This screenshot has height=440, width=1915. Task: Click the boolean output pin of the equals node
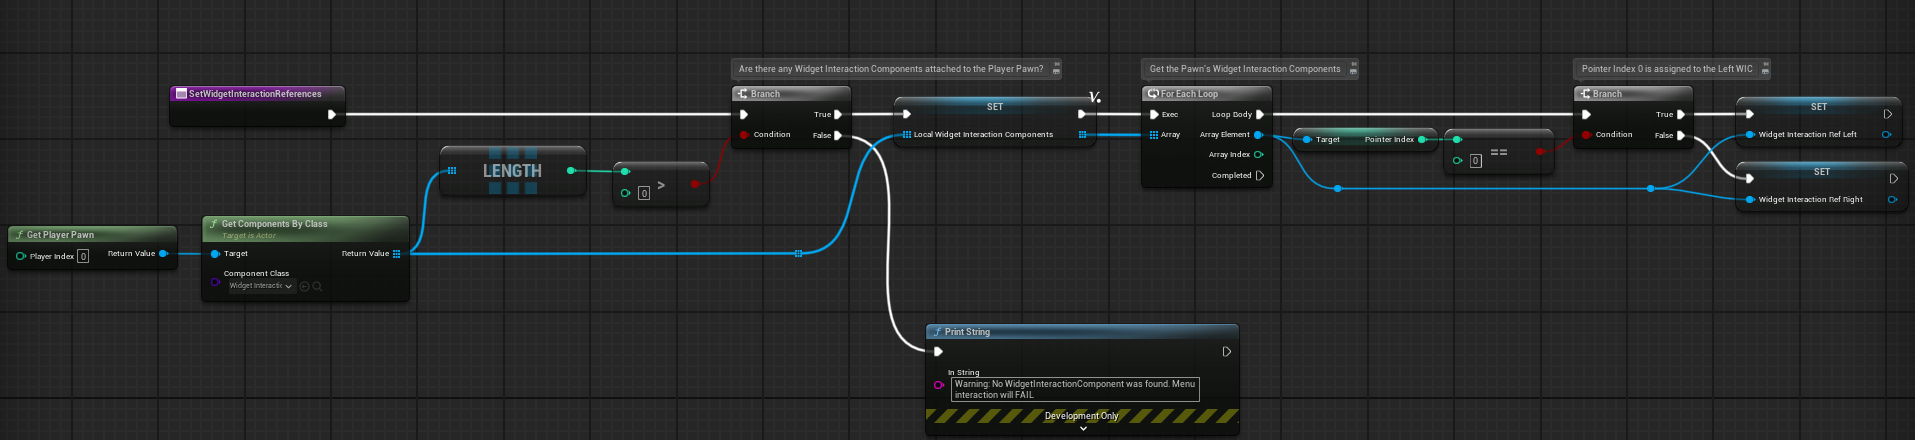1540,152
